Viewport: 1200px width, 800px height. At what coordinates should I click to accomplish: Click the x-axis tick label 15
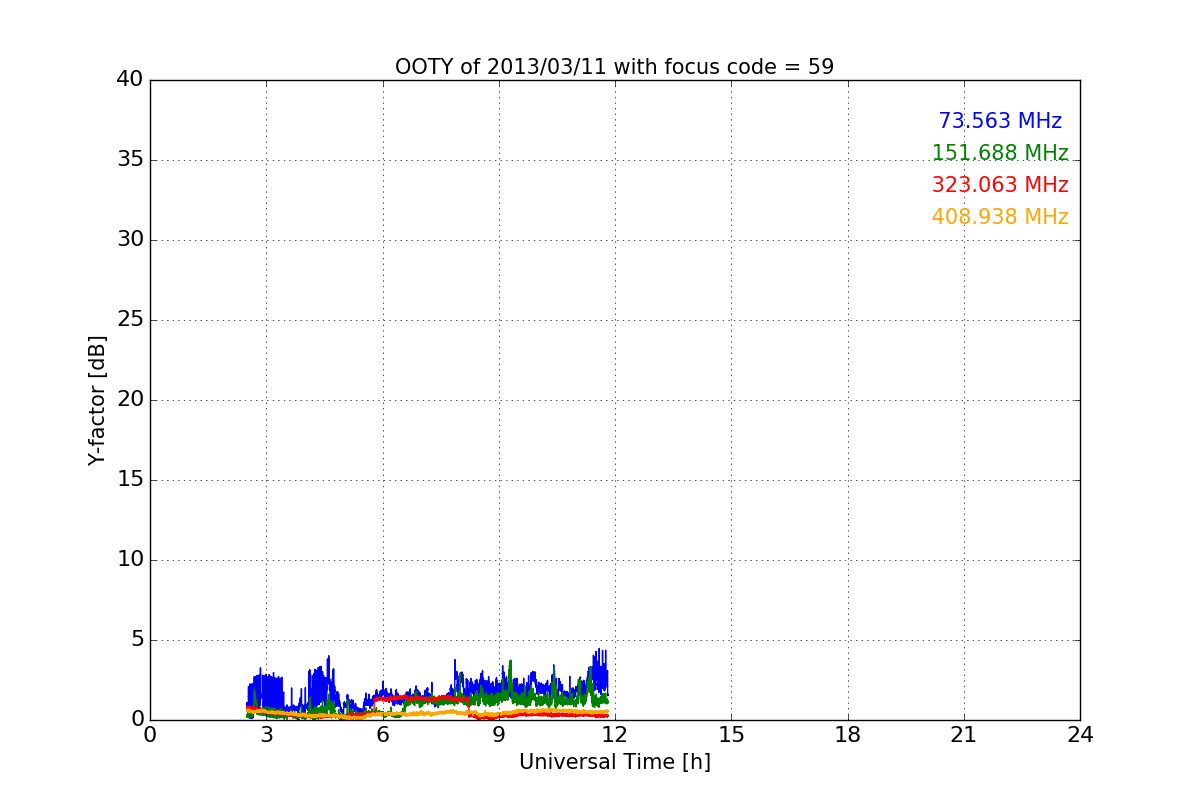tap(731, 735)
